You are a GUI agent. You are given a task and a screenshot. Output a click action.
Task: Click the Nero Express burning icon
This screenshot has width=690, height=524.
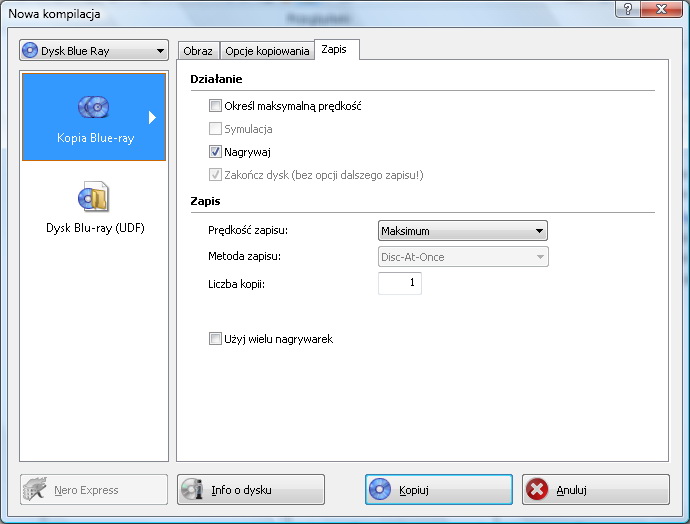tap(35, 489)
